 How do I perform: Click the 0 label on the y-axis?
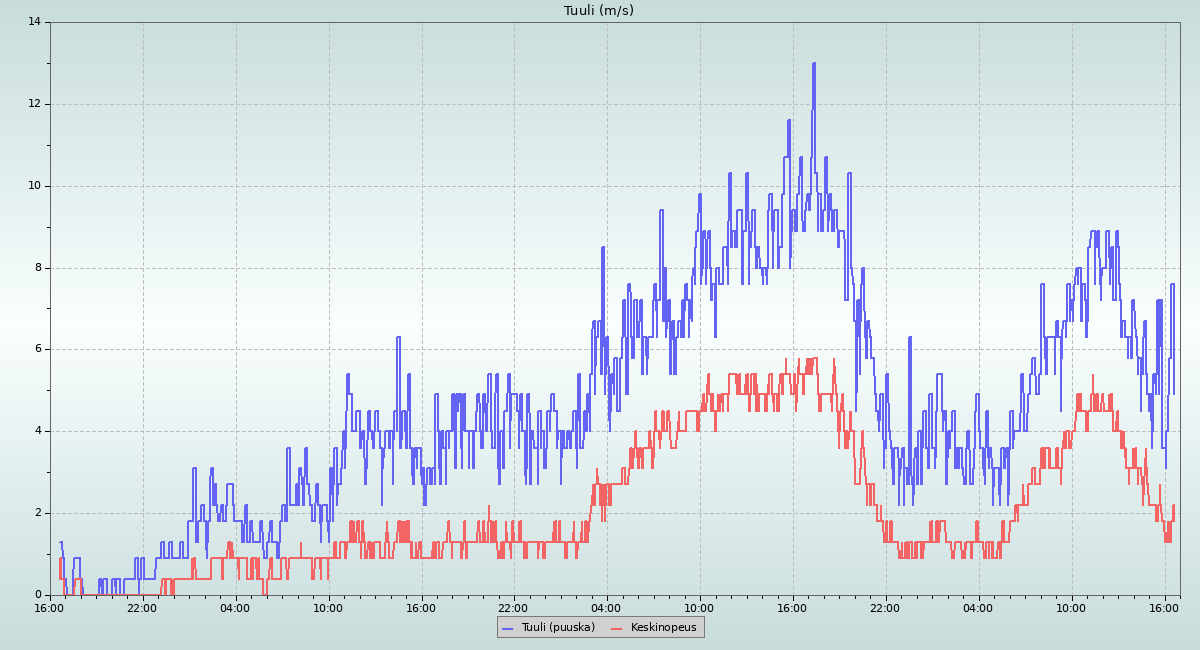(x=38, y=595)
